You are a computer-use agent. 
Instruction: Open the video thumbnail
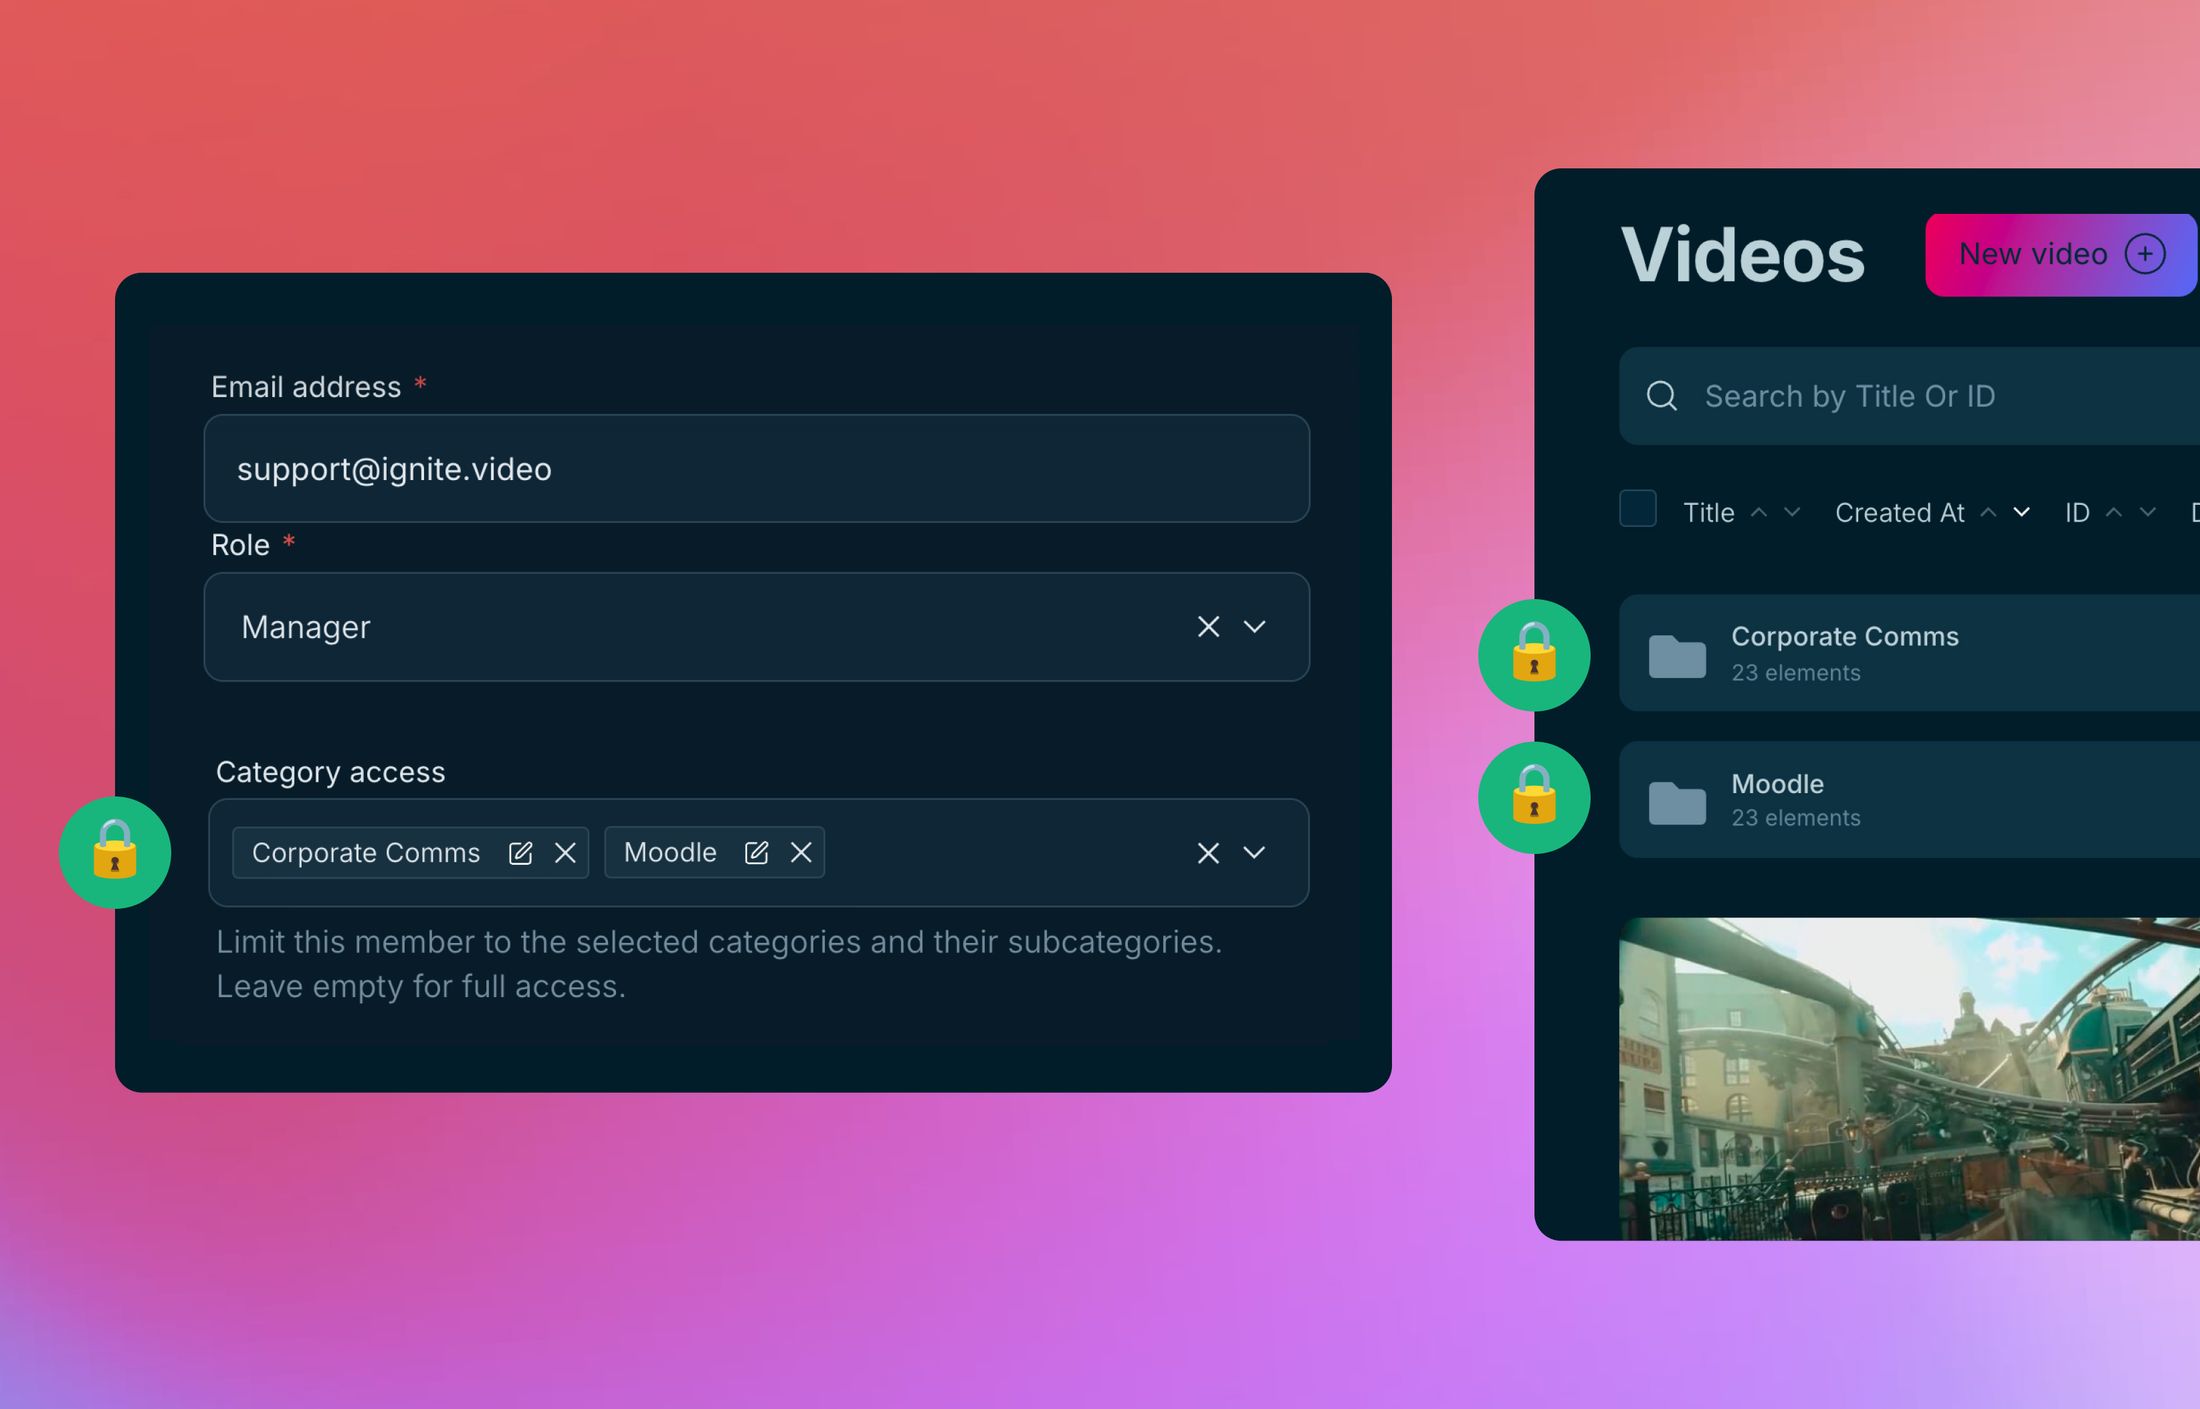(x=1909, y=1079)
